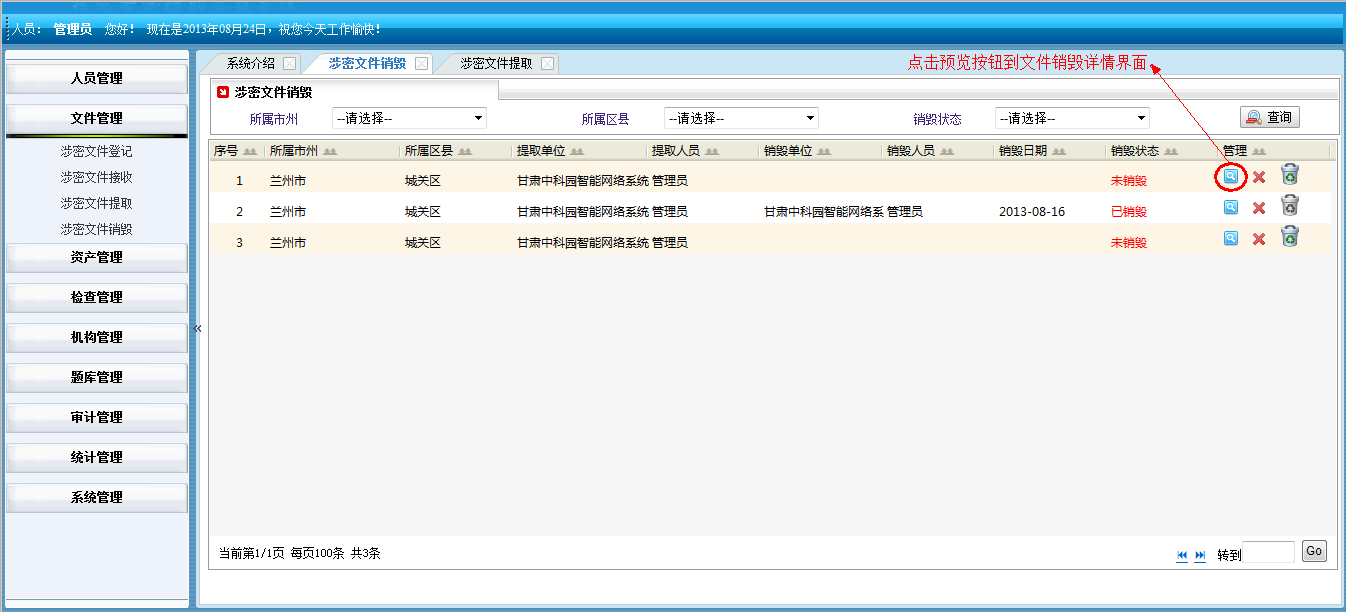Expand 题库管理 sidebar section

point(97,377)
